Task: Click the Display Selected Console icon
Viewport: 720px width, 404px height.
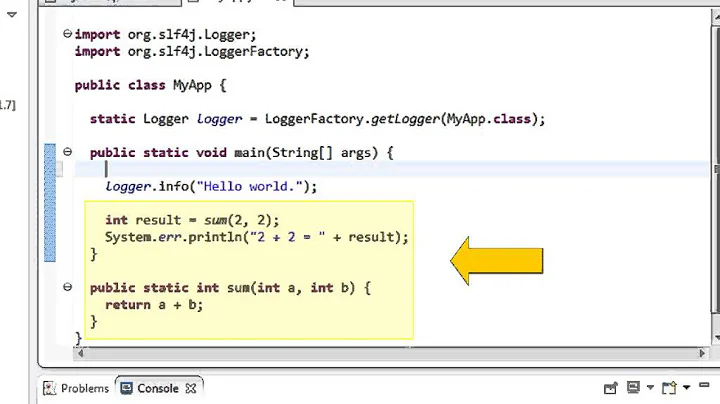Action: pos(634,388)
